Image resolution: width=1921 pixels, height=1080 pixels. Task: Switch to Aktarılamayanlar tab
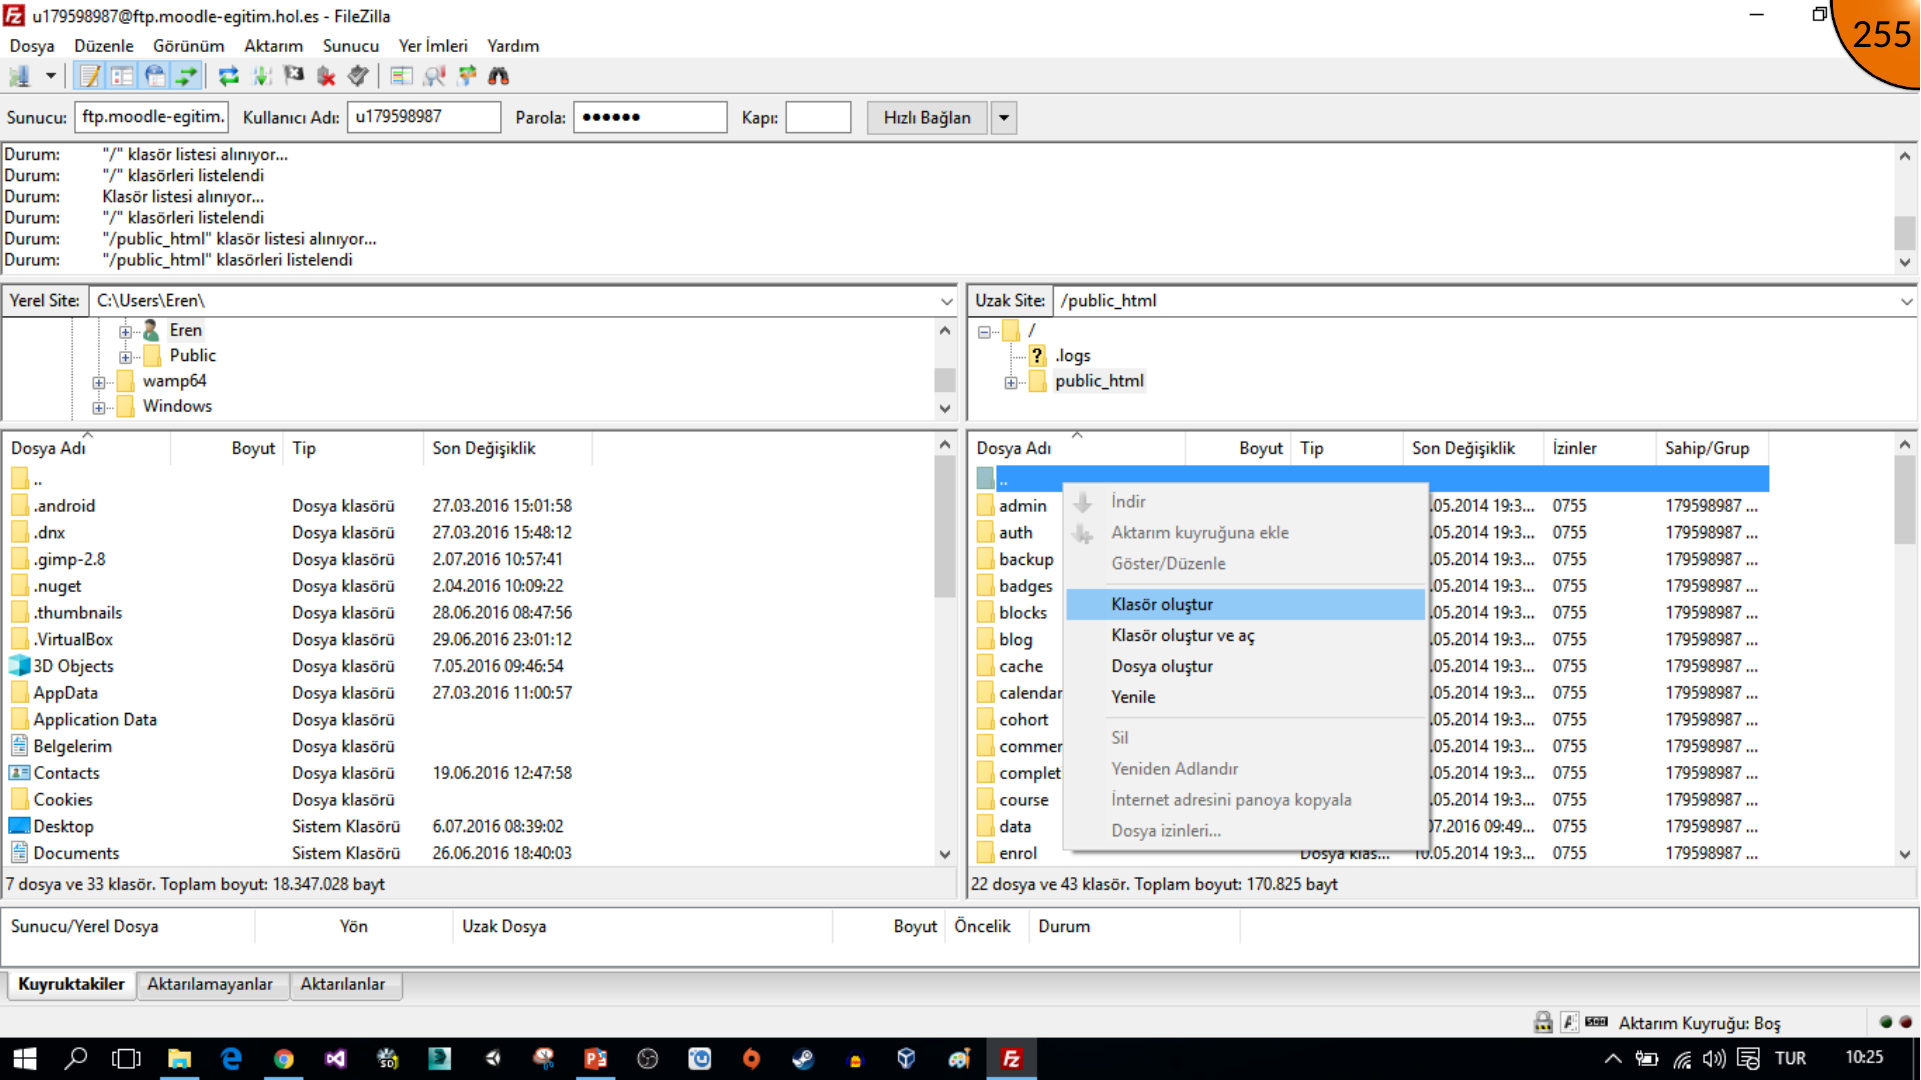(210, 984)
